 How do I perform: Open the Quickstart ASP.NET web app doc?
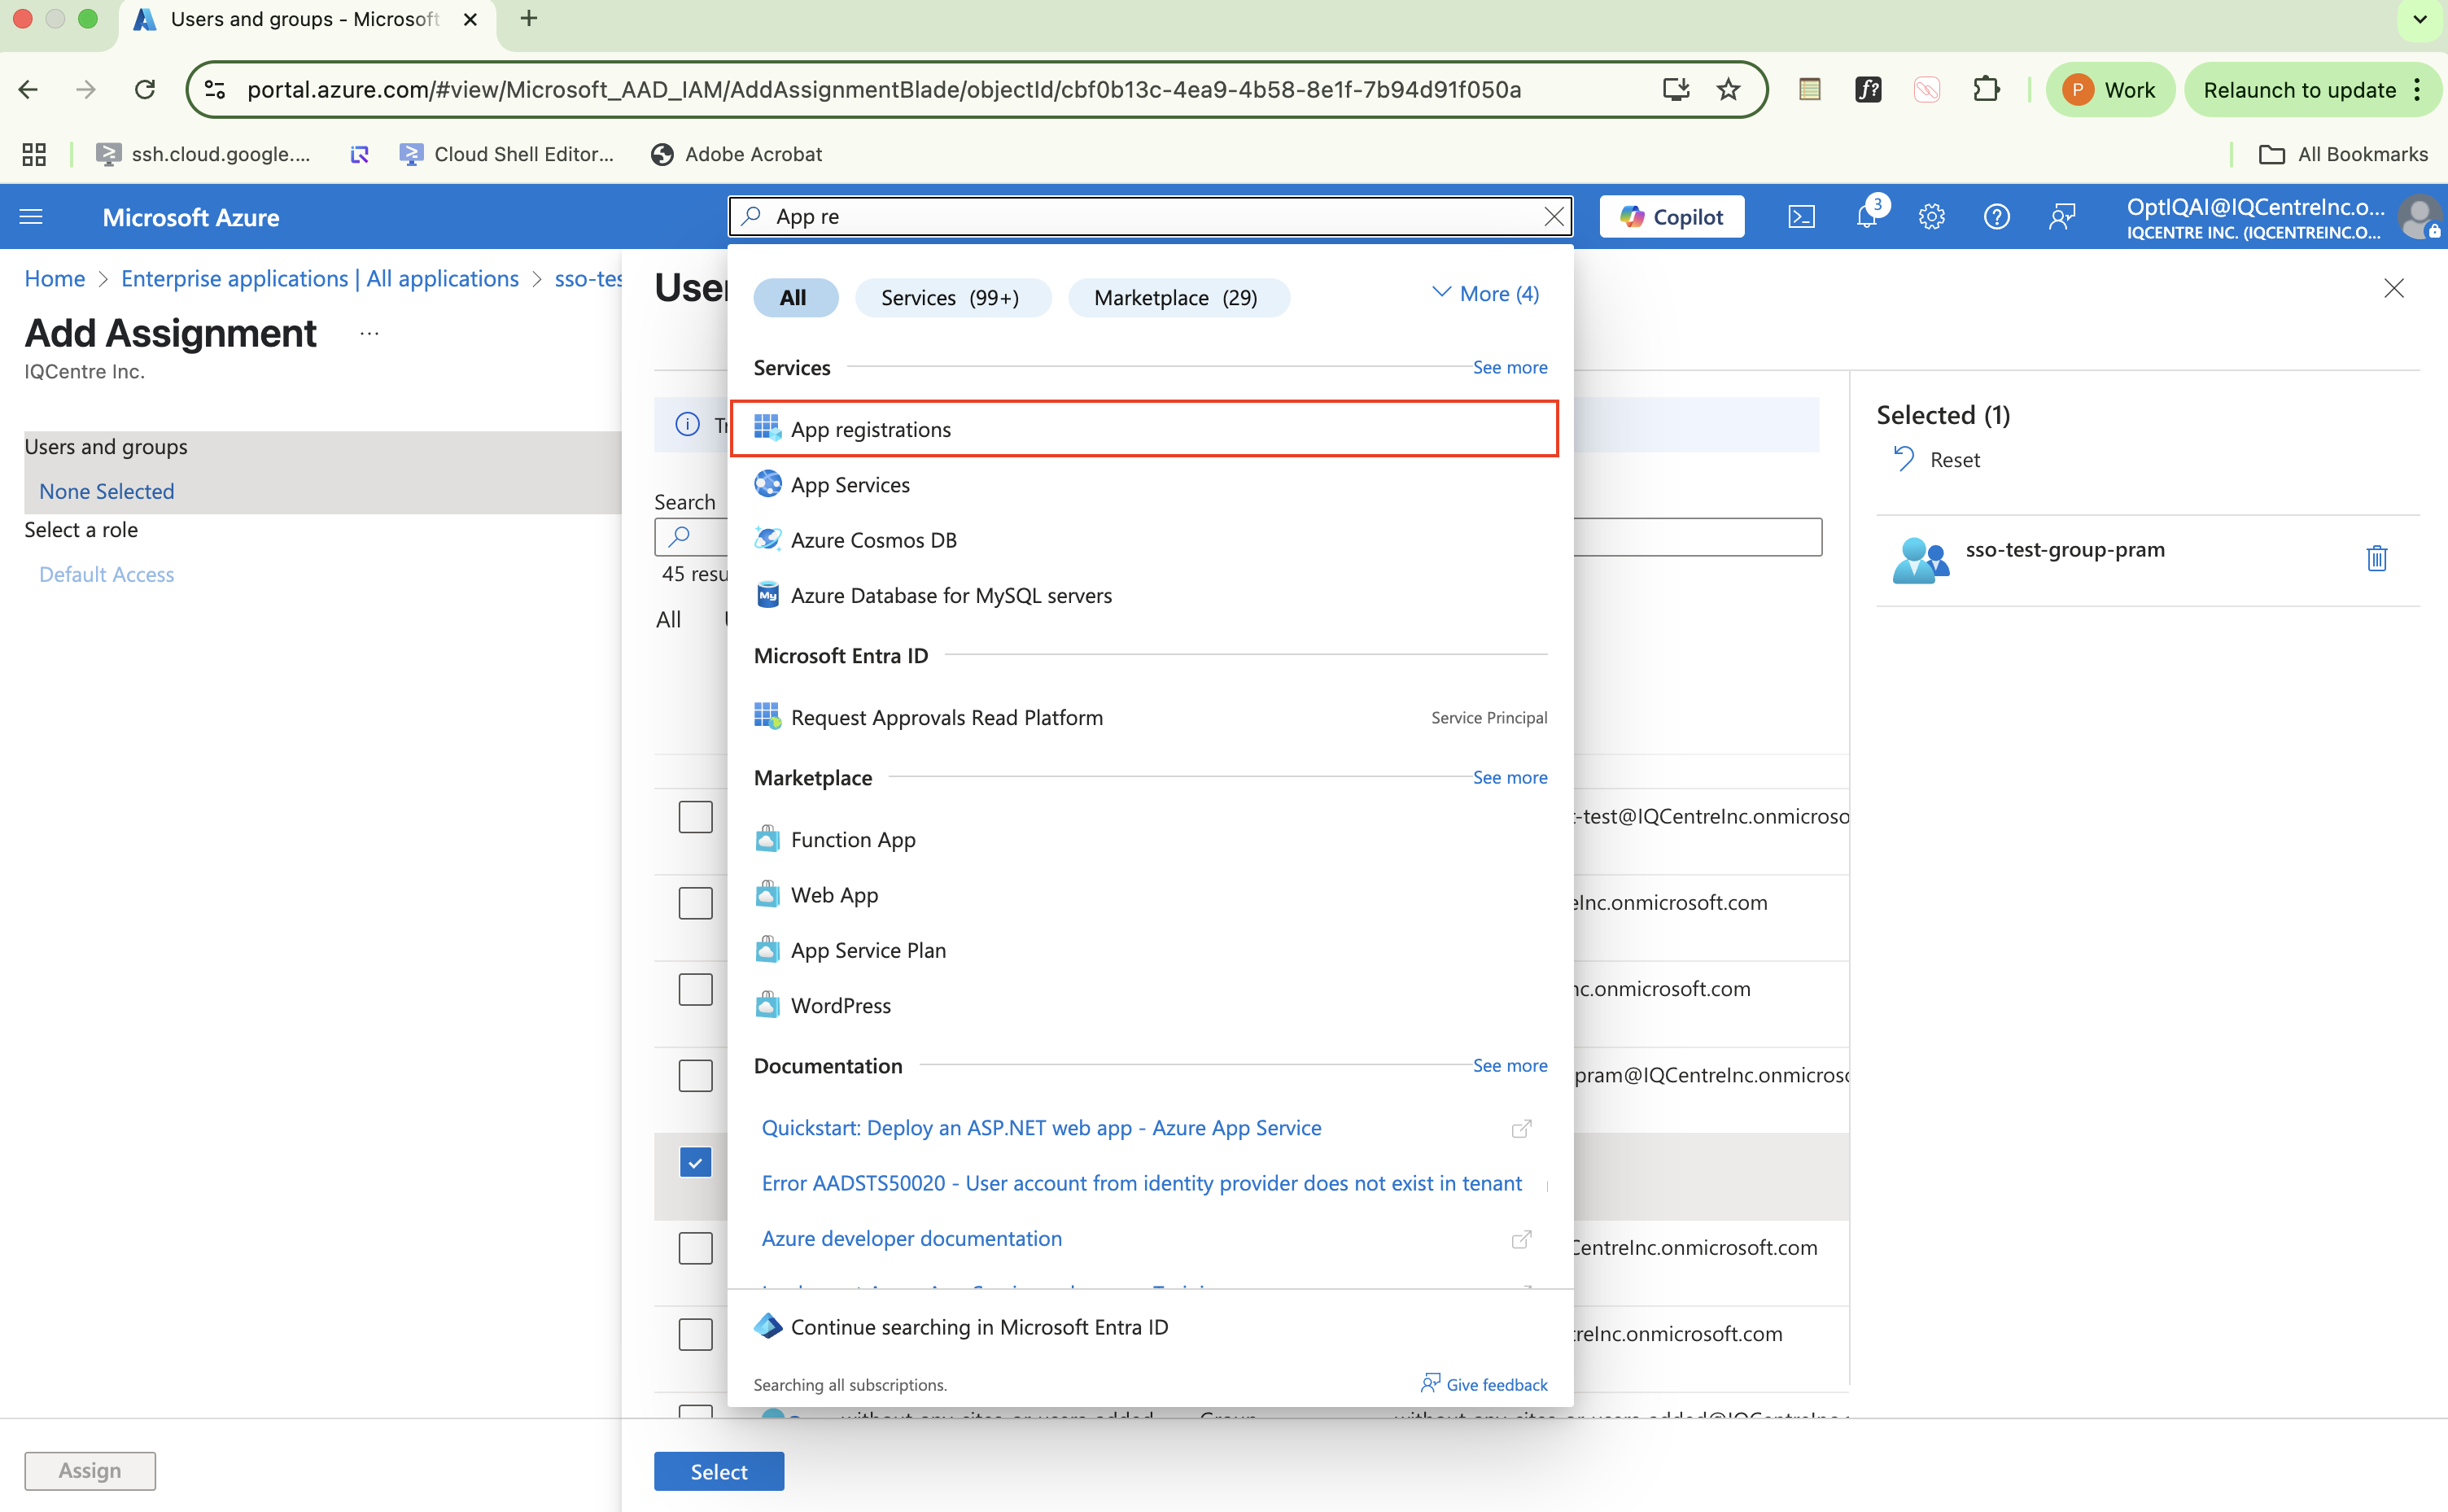pyautogui.click(x=1041, y=1127)
